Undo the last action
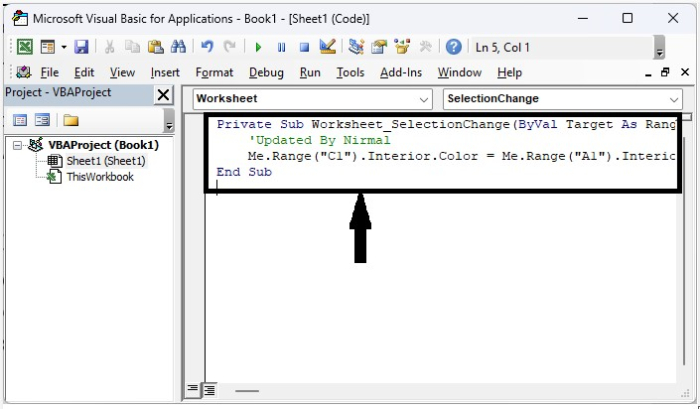The height and width of the screenshot is (409, 700). (x=207, y=47)
